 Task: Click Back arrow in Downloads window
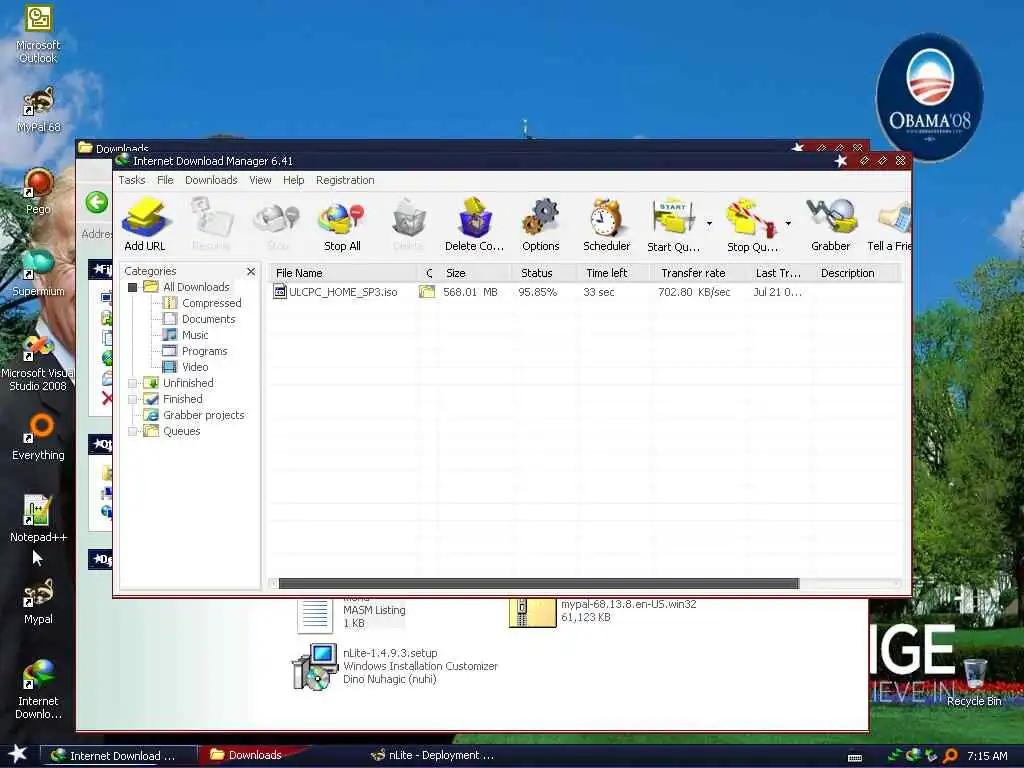tap(97, 202)
